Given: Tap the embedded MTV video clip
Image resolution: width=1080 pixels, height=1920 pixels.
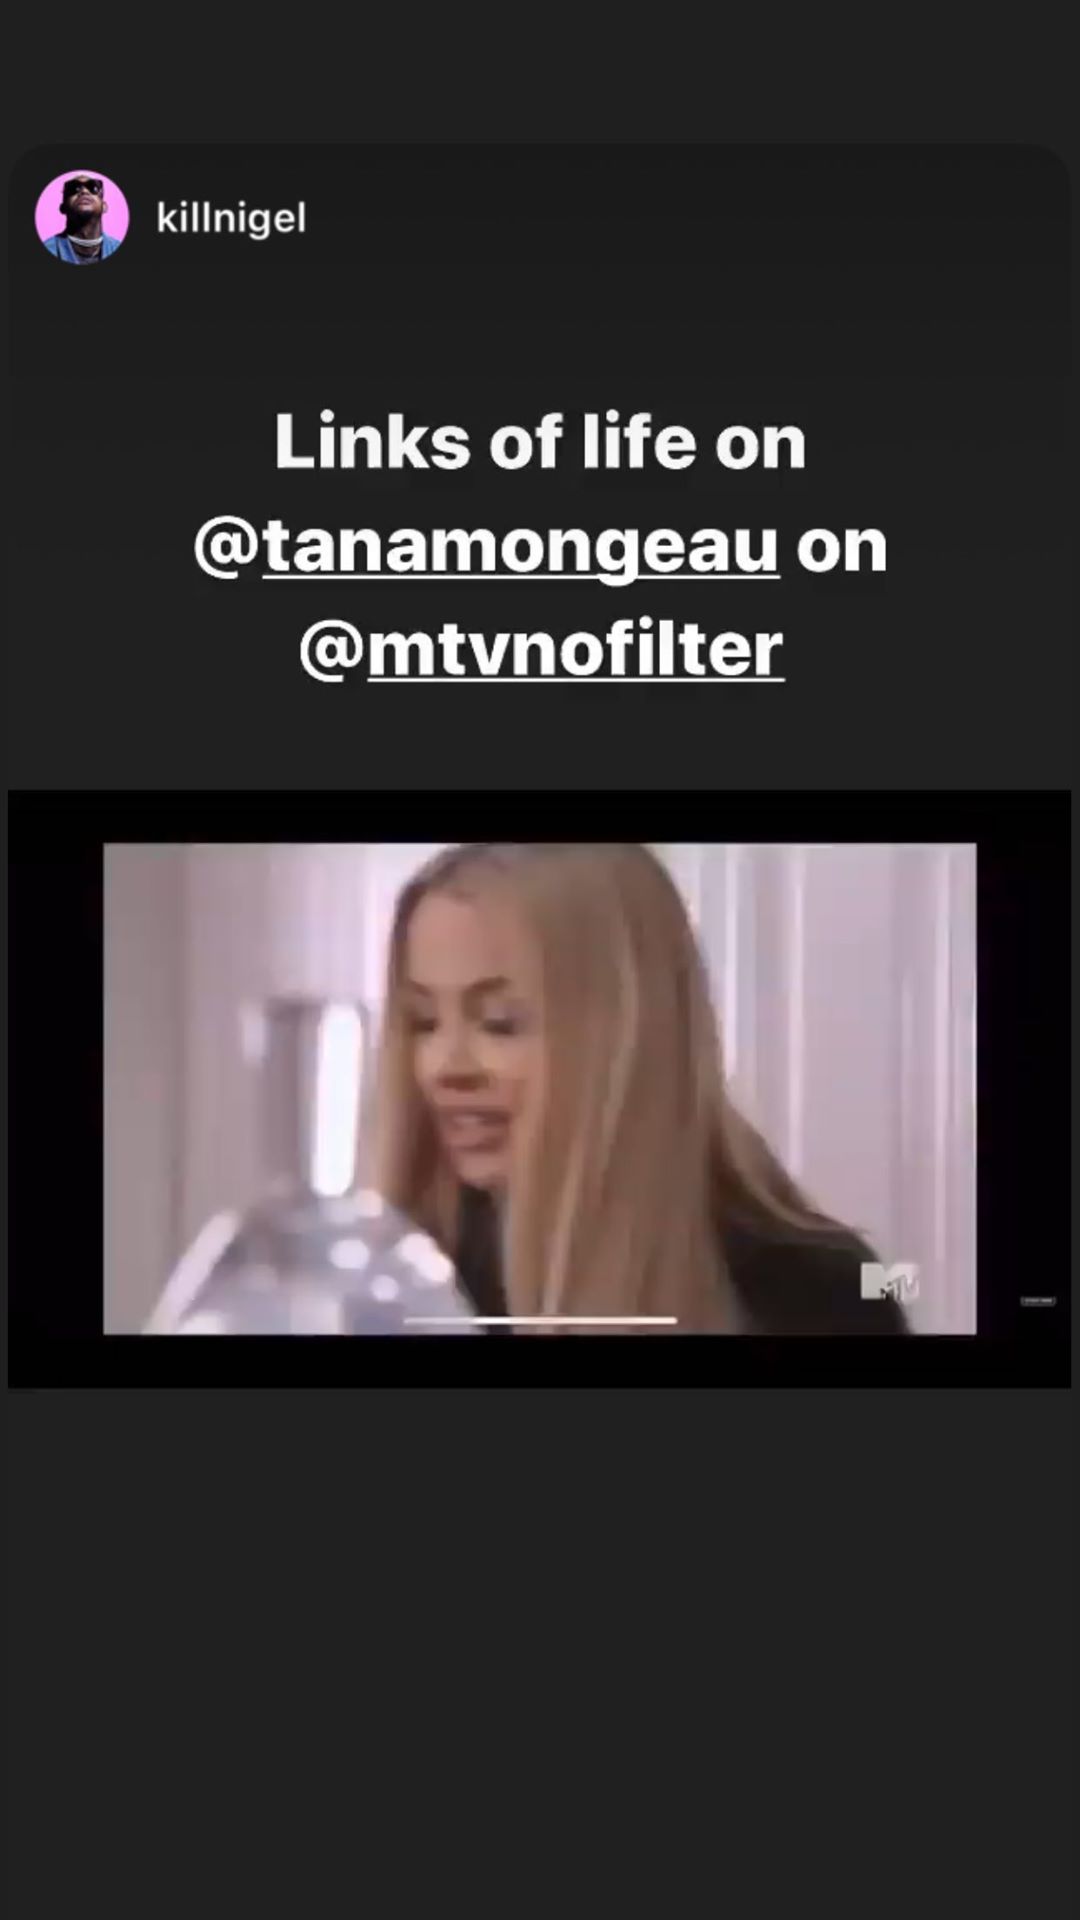Looking at the screenshot, I should pyautogui.click(x=540, y=1088).
